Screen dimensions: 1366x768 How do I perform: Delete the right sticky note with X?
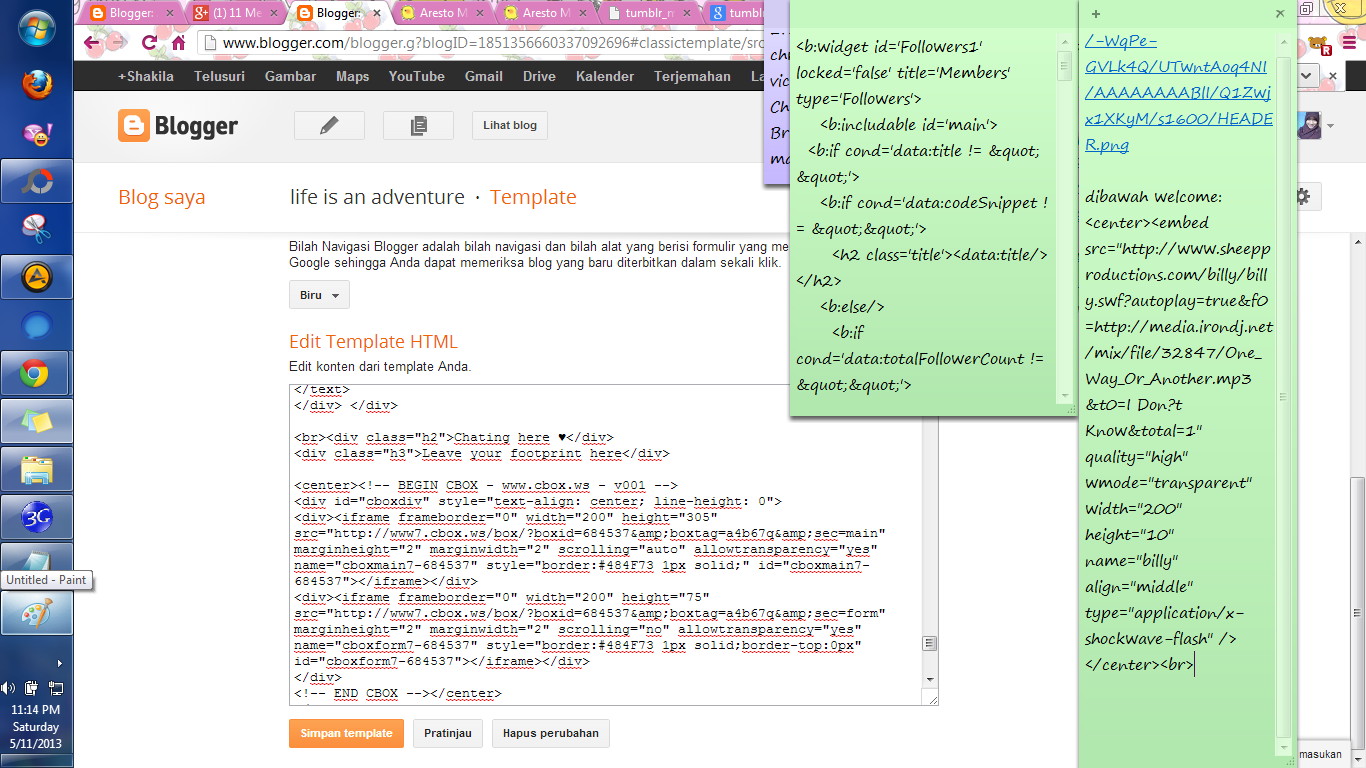pyautogui.click(x=1280, y=14)
